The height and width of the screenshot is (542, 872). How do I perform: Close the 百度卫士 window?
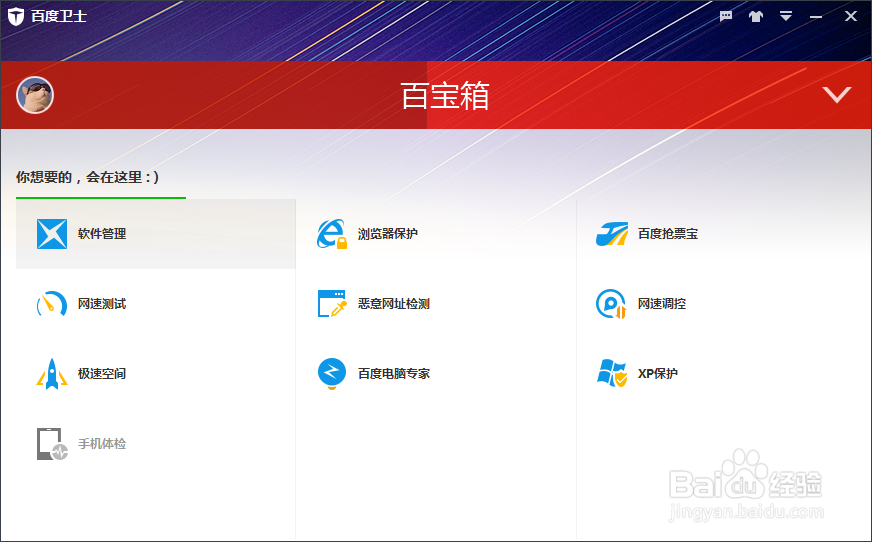pyautogui.click(x=851, y=16)
